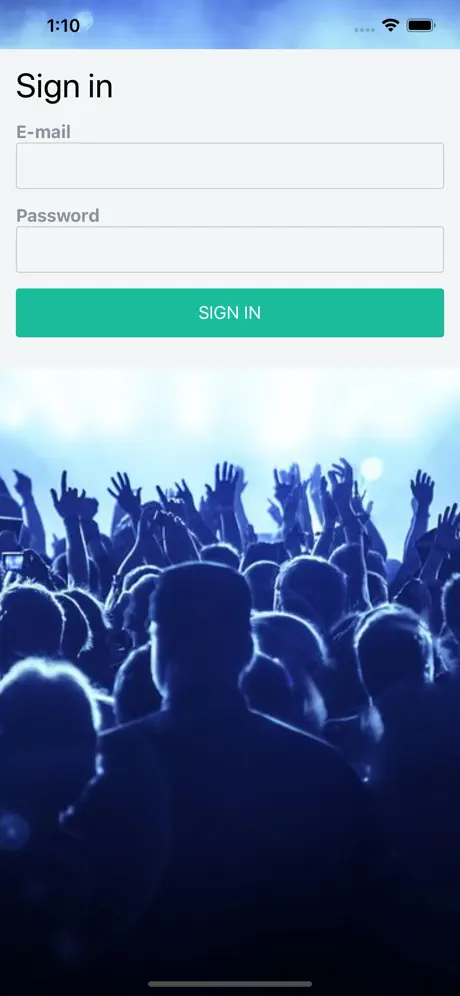This screenshot has width=460, height=996.
Task: Tap the glowing phone screen held in crowd
Action: point(13,562)
